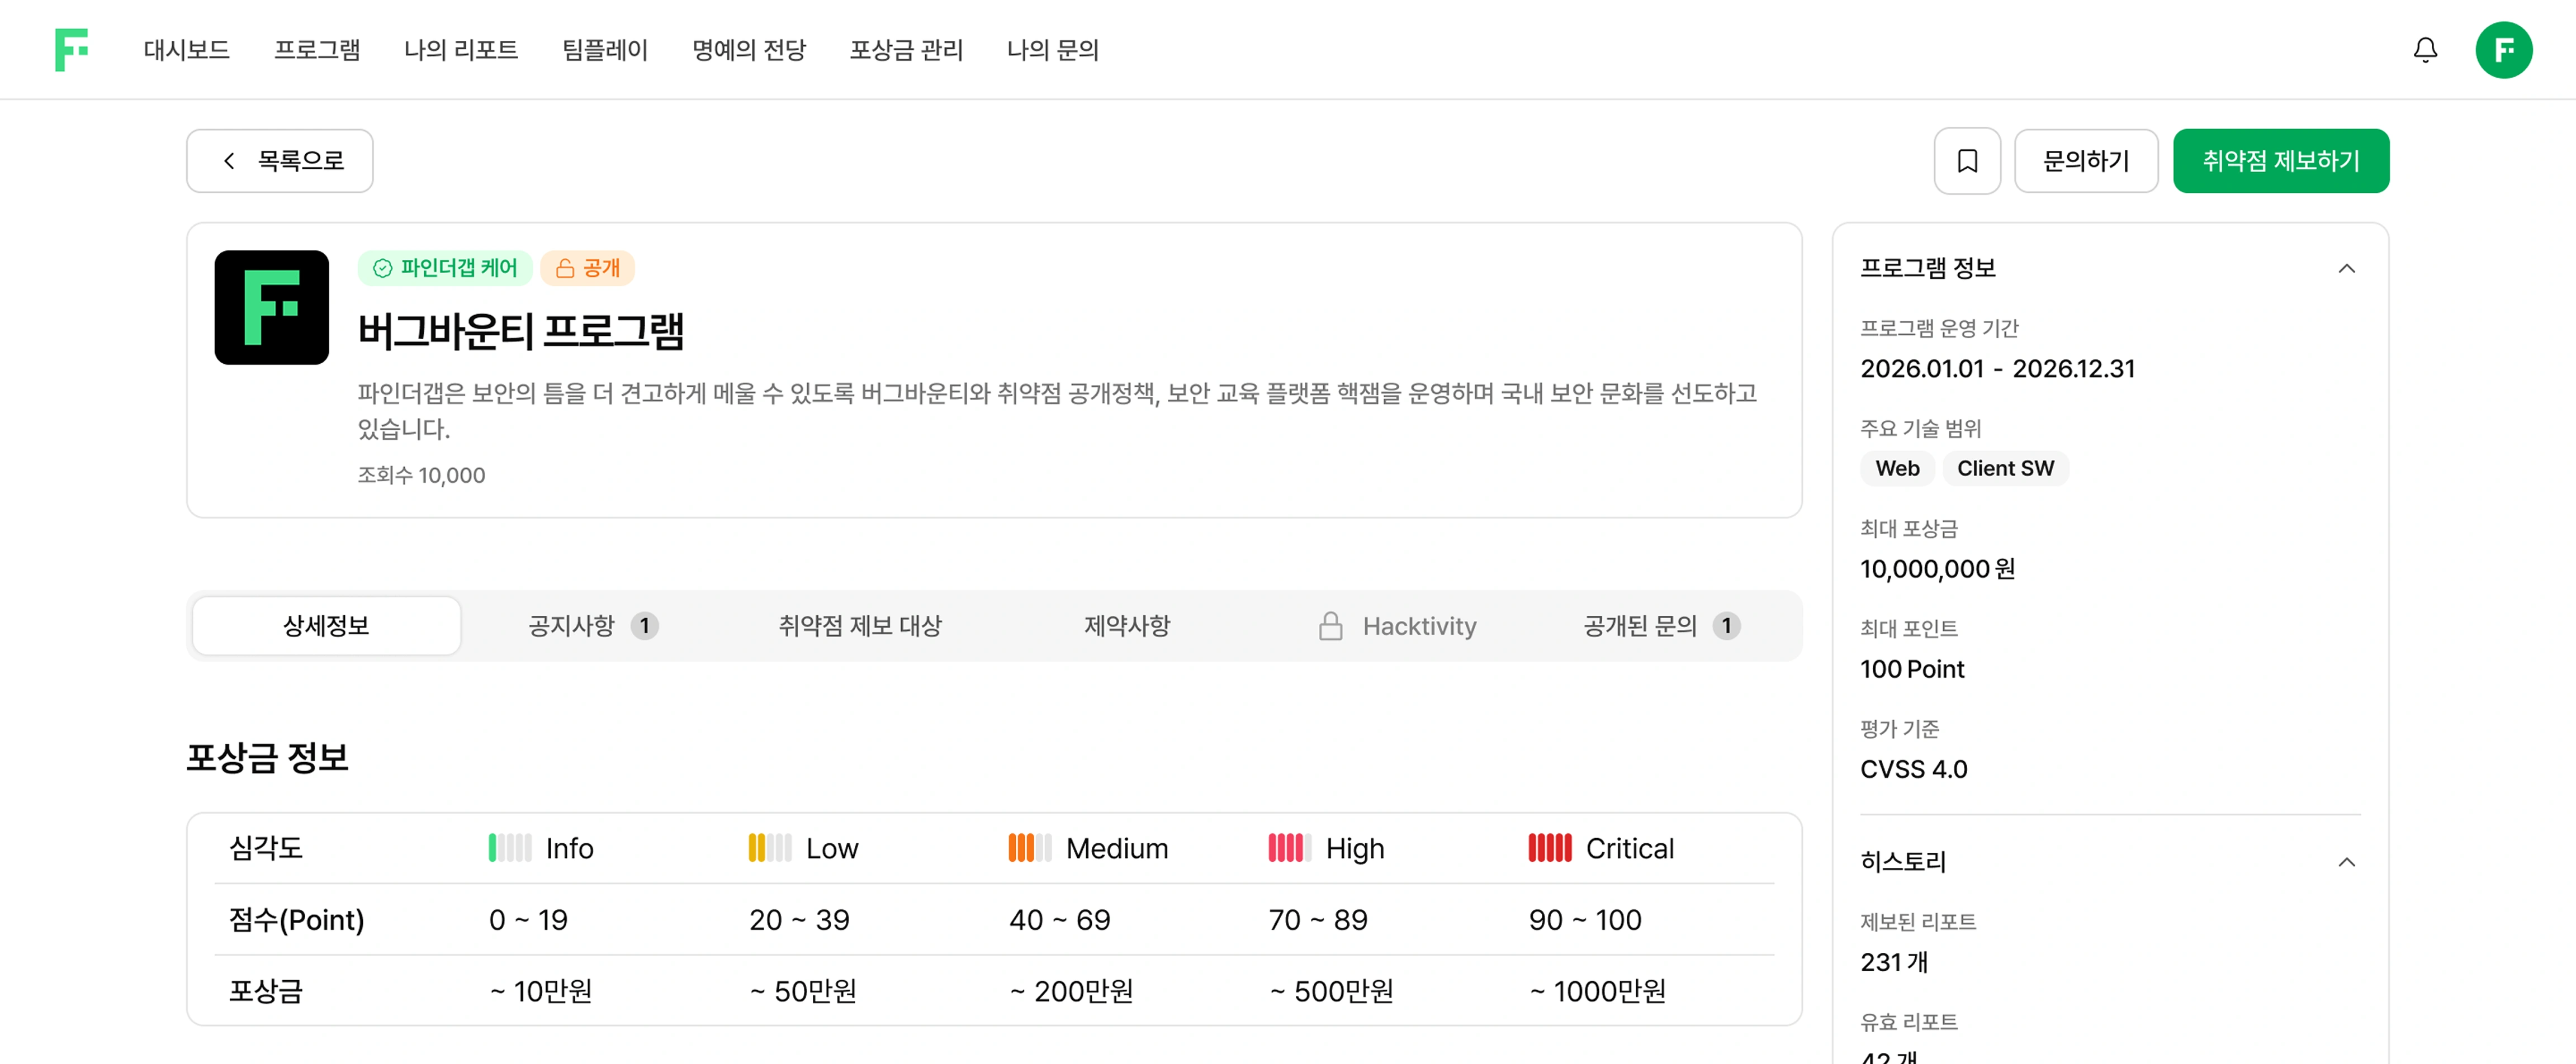Click the Critical severity color bars
This screenshot has height=1064, width=2576.
[x=1549, y=848]
